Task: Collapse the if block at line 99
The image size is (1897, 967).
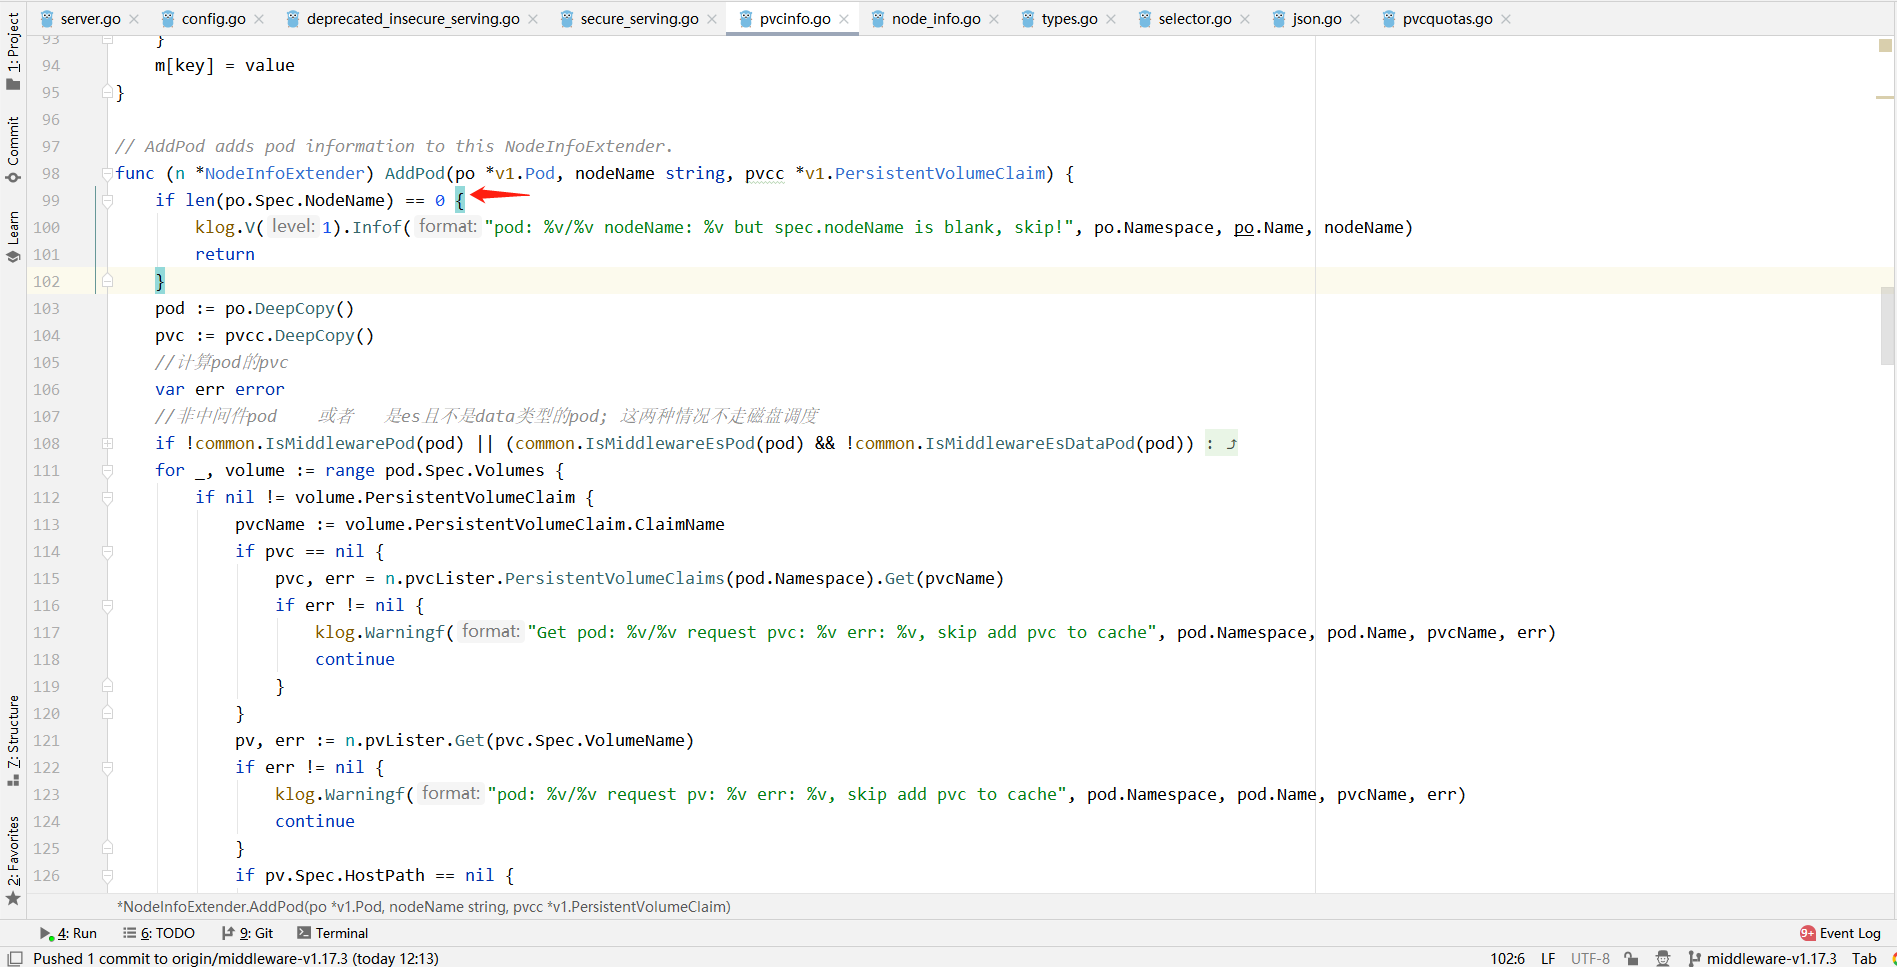Action: pyautogui.click(x=107, y=200)
